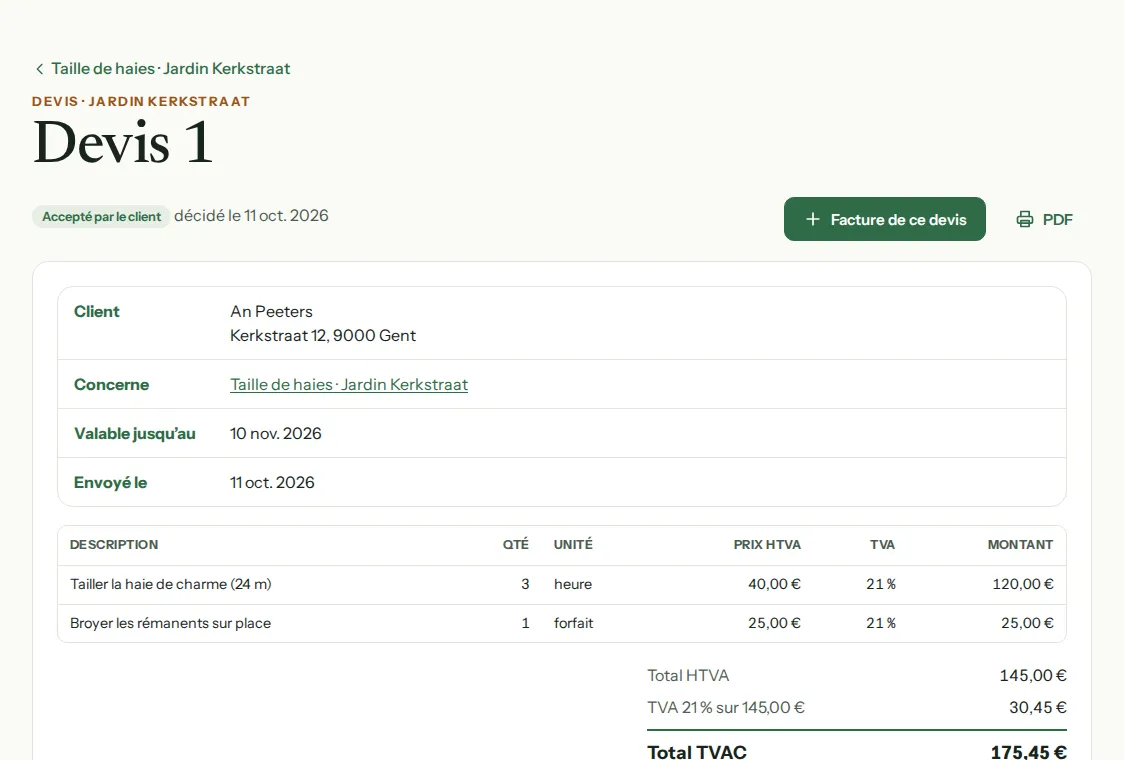This screenshot has width=1124, height=760.
Task: Click the 21 % TVA in the hedge trimming row
Action: pos(881,584)
